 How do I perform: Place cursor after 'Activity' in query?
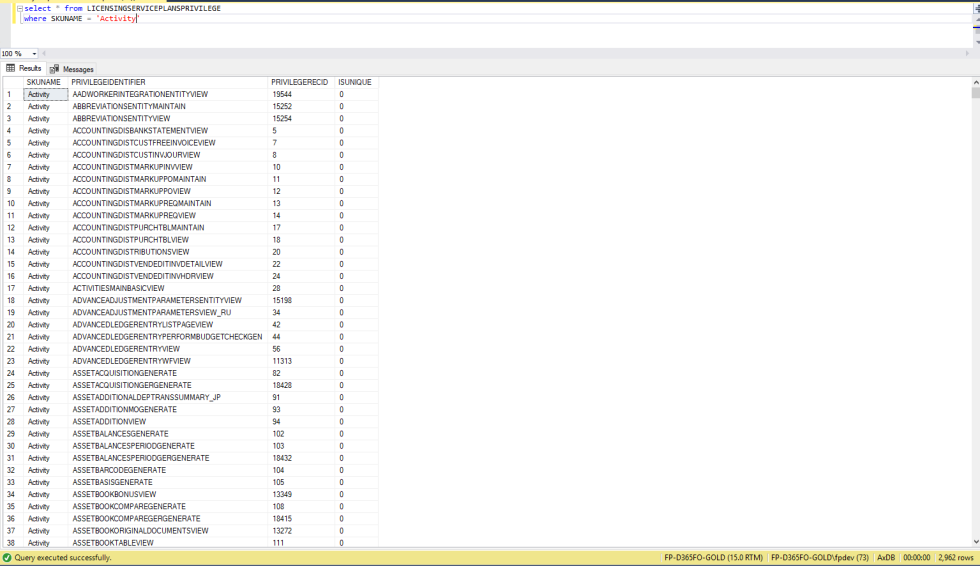click(x=137, y=18)
